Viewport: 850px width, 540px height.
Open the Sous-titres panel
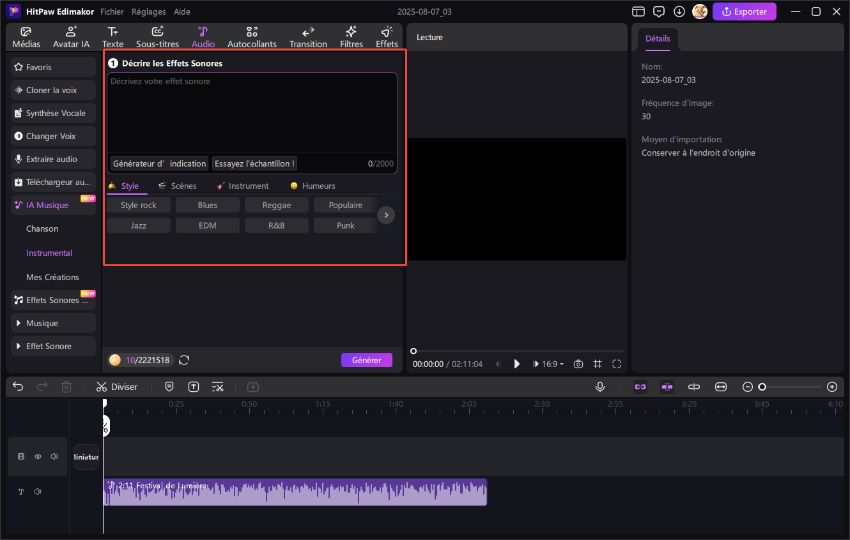(157, 37)
